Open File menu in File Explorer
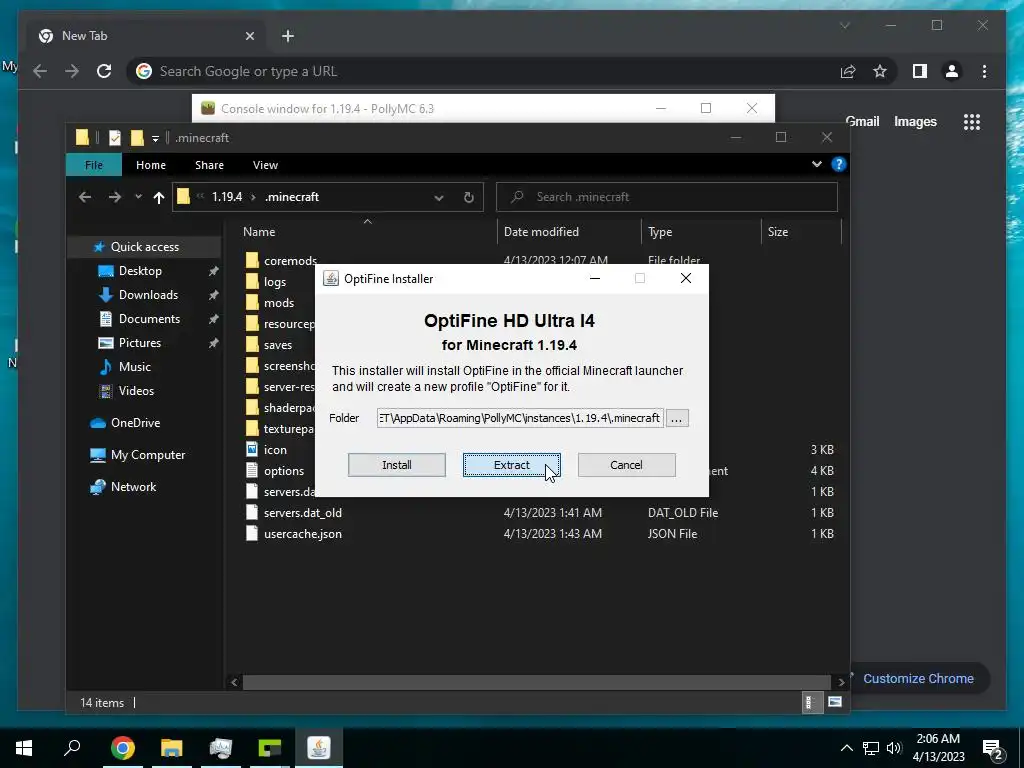 tap(94, 165)
